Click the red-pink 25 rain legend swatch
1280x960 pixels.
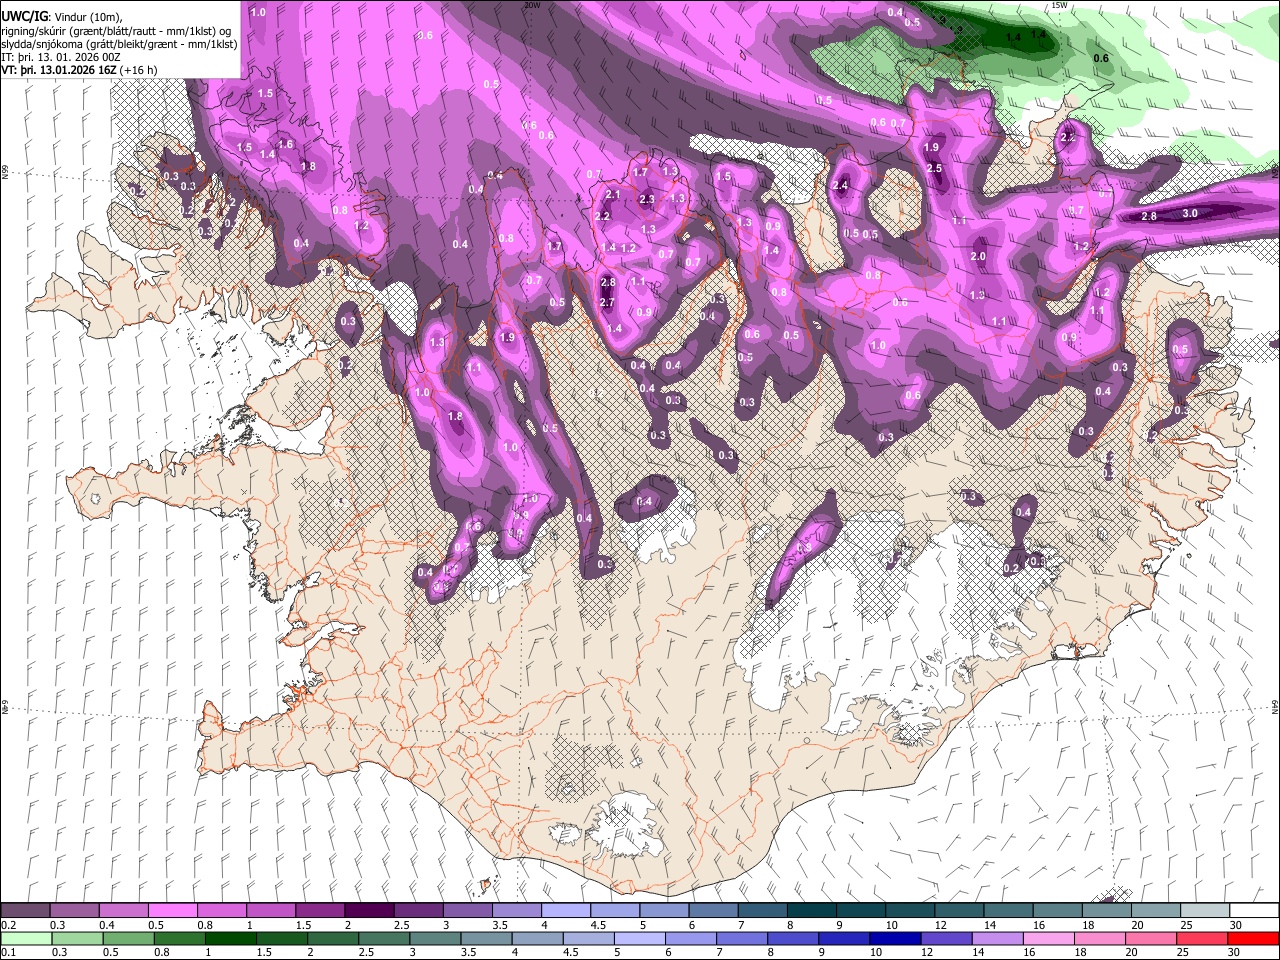tap(1205, 938)
